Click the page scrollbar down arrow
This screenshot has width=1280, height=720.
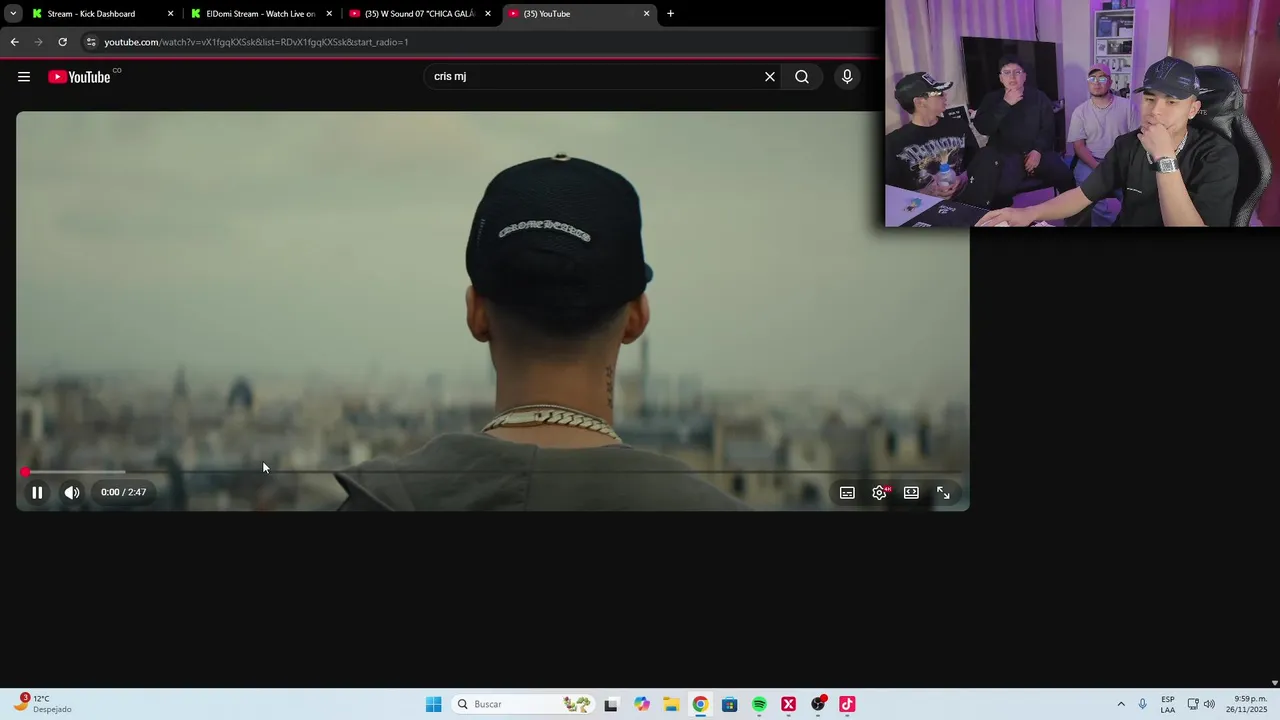1274,683
